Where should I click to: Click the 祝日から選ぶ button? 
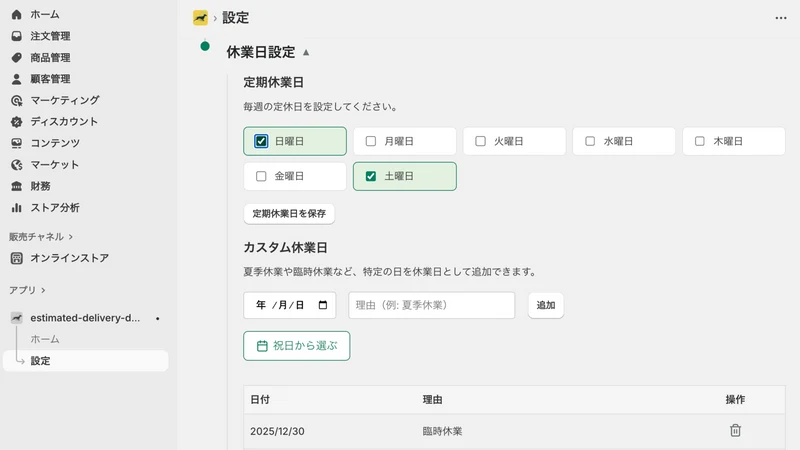click(x=296, y=346)
